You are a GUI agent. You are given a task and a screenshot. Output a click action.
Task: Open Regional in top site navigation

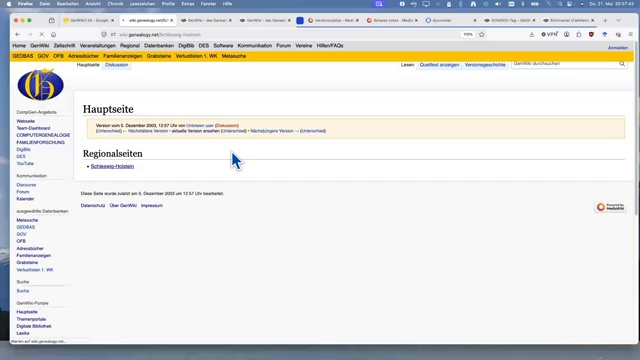(x=130, y=46)
